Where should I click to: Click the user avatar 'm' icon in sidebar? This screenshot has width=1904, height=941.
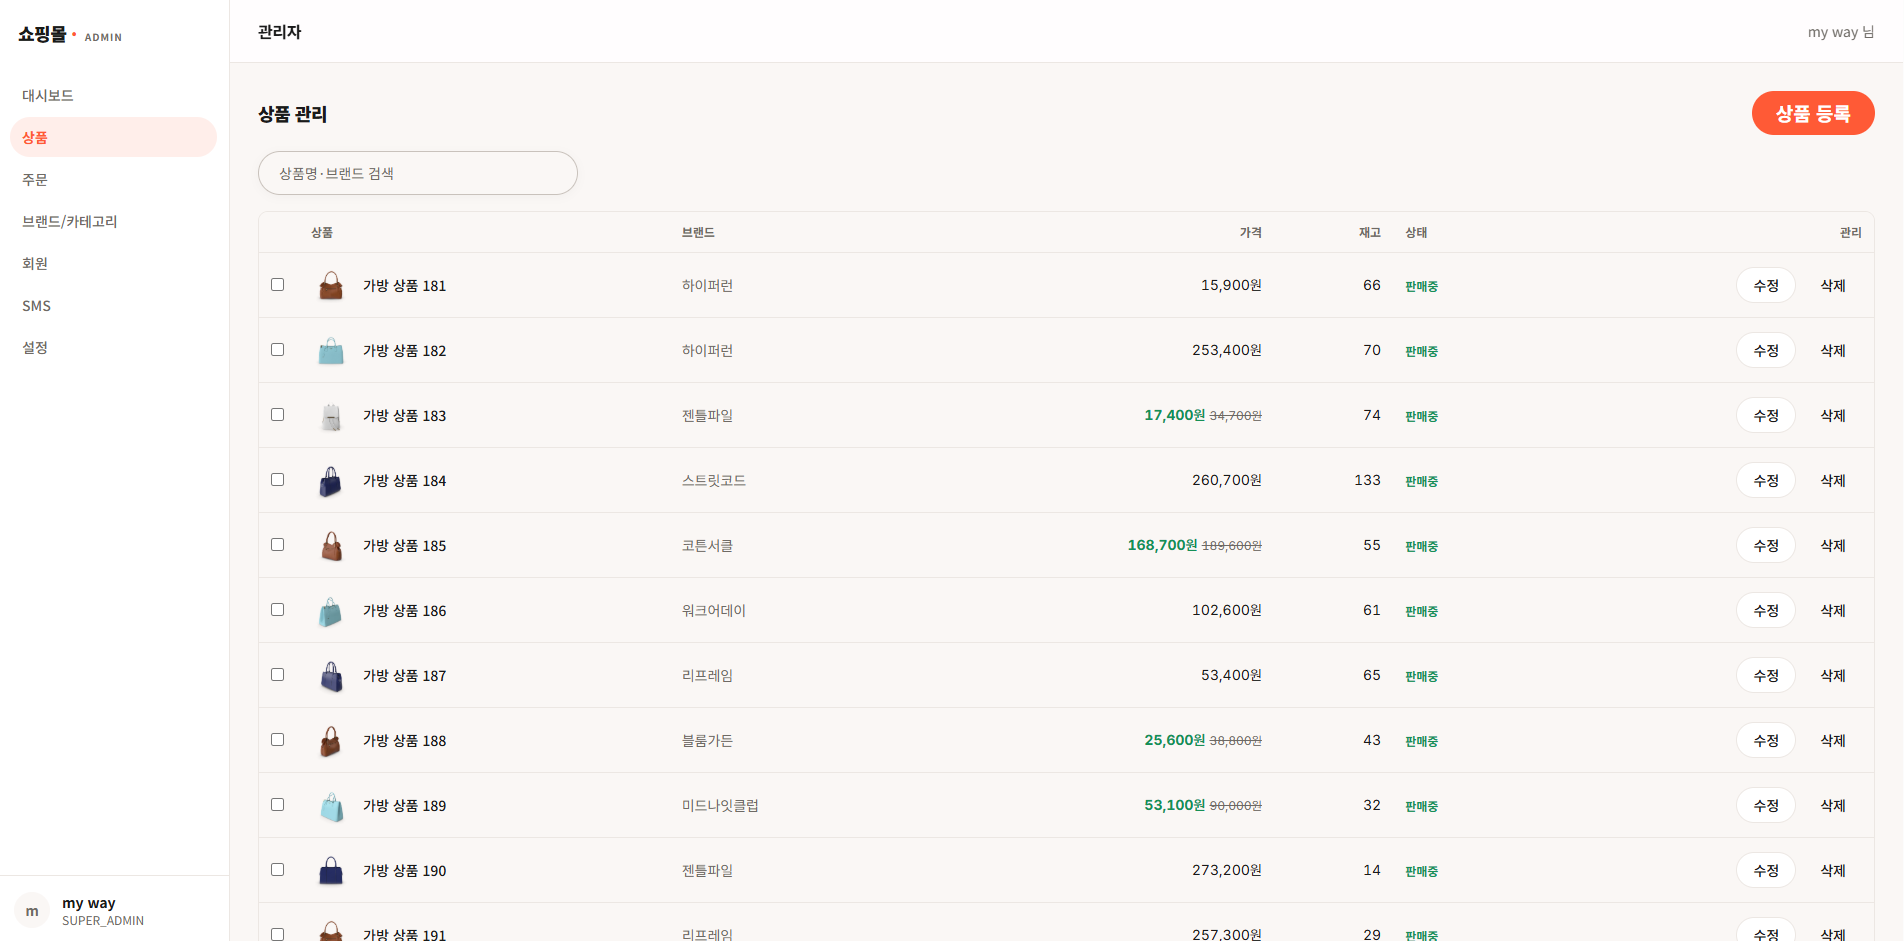click(x=32, y=911)
